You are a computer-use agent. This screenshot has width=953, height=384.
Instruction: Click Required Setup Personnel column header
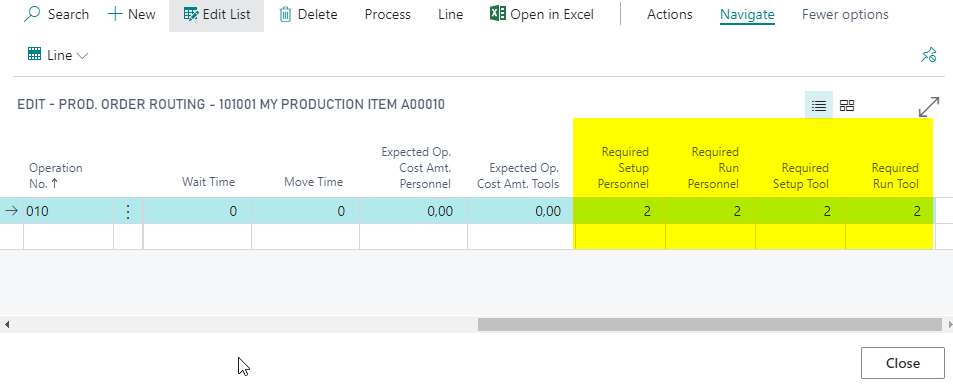(624, 168)
